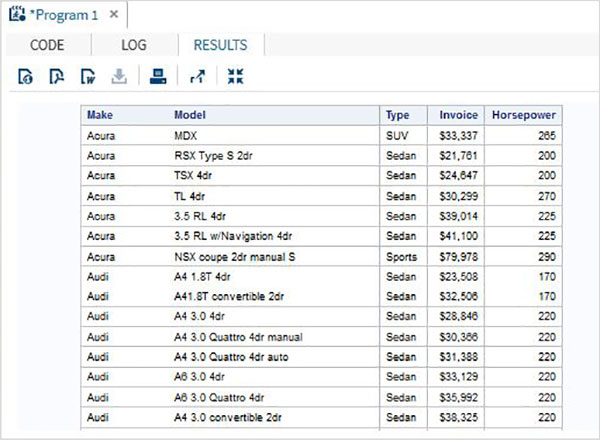This screenshot has width=600, height=440.
Task: Download results as PDF file
Action: 57,76
